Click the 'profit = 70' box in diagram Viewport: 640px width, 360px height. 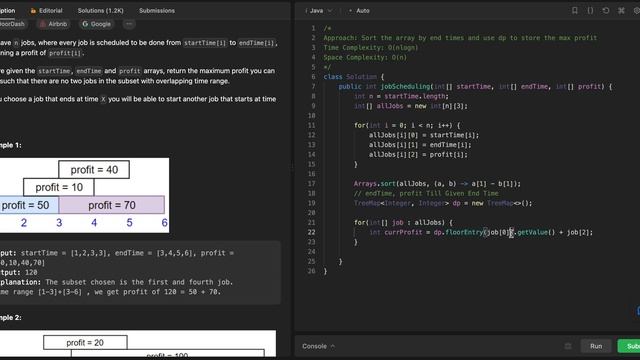(x=112, y=205)
